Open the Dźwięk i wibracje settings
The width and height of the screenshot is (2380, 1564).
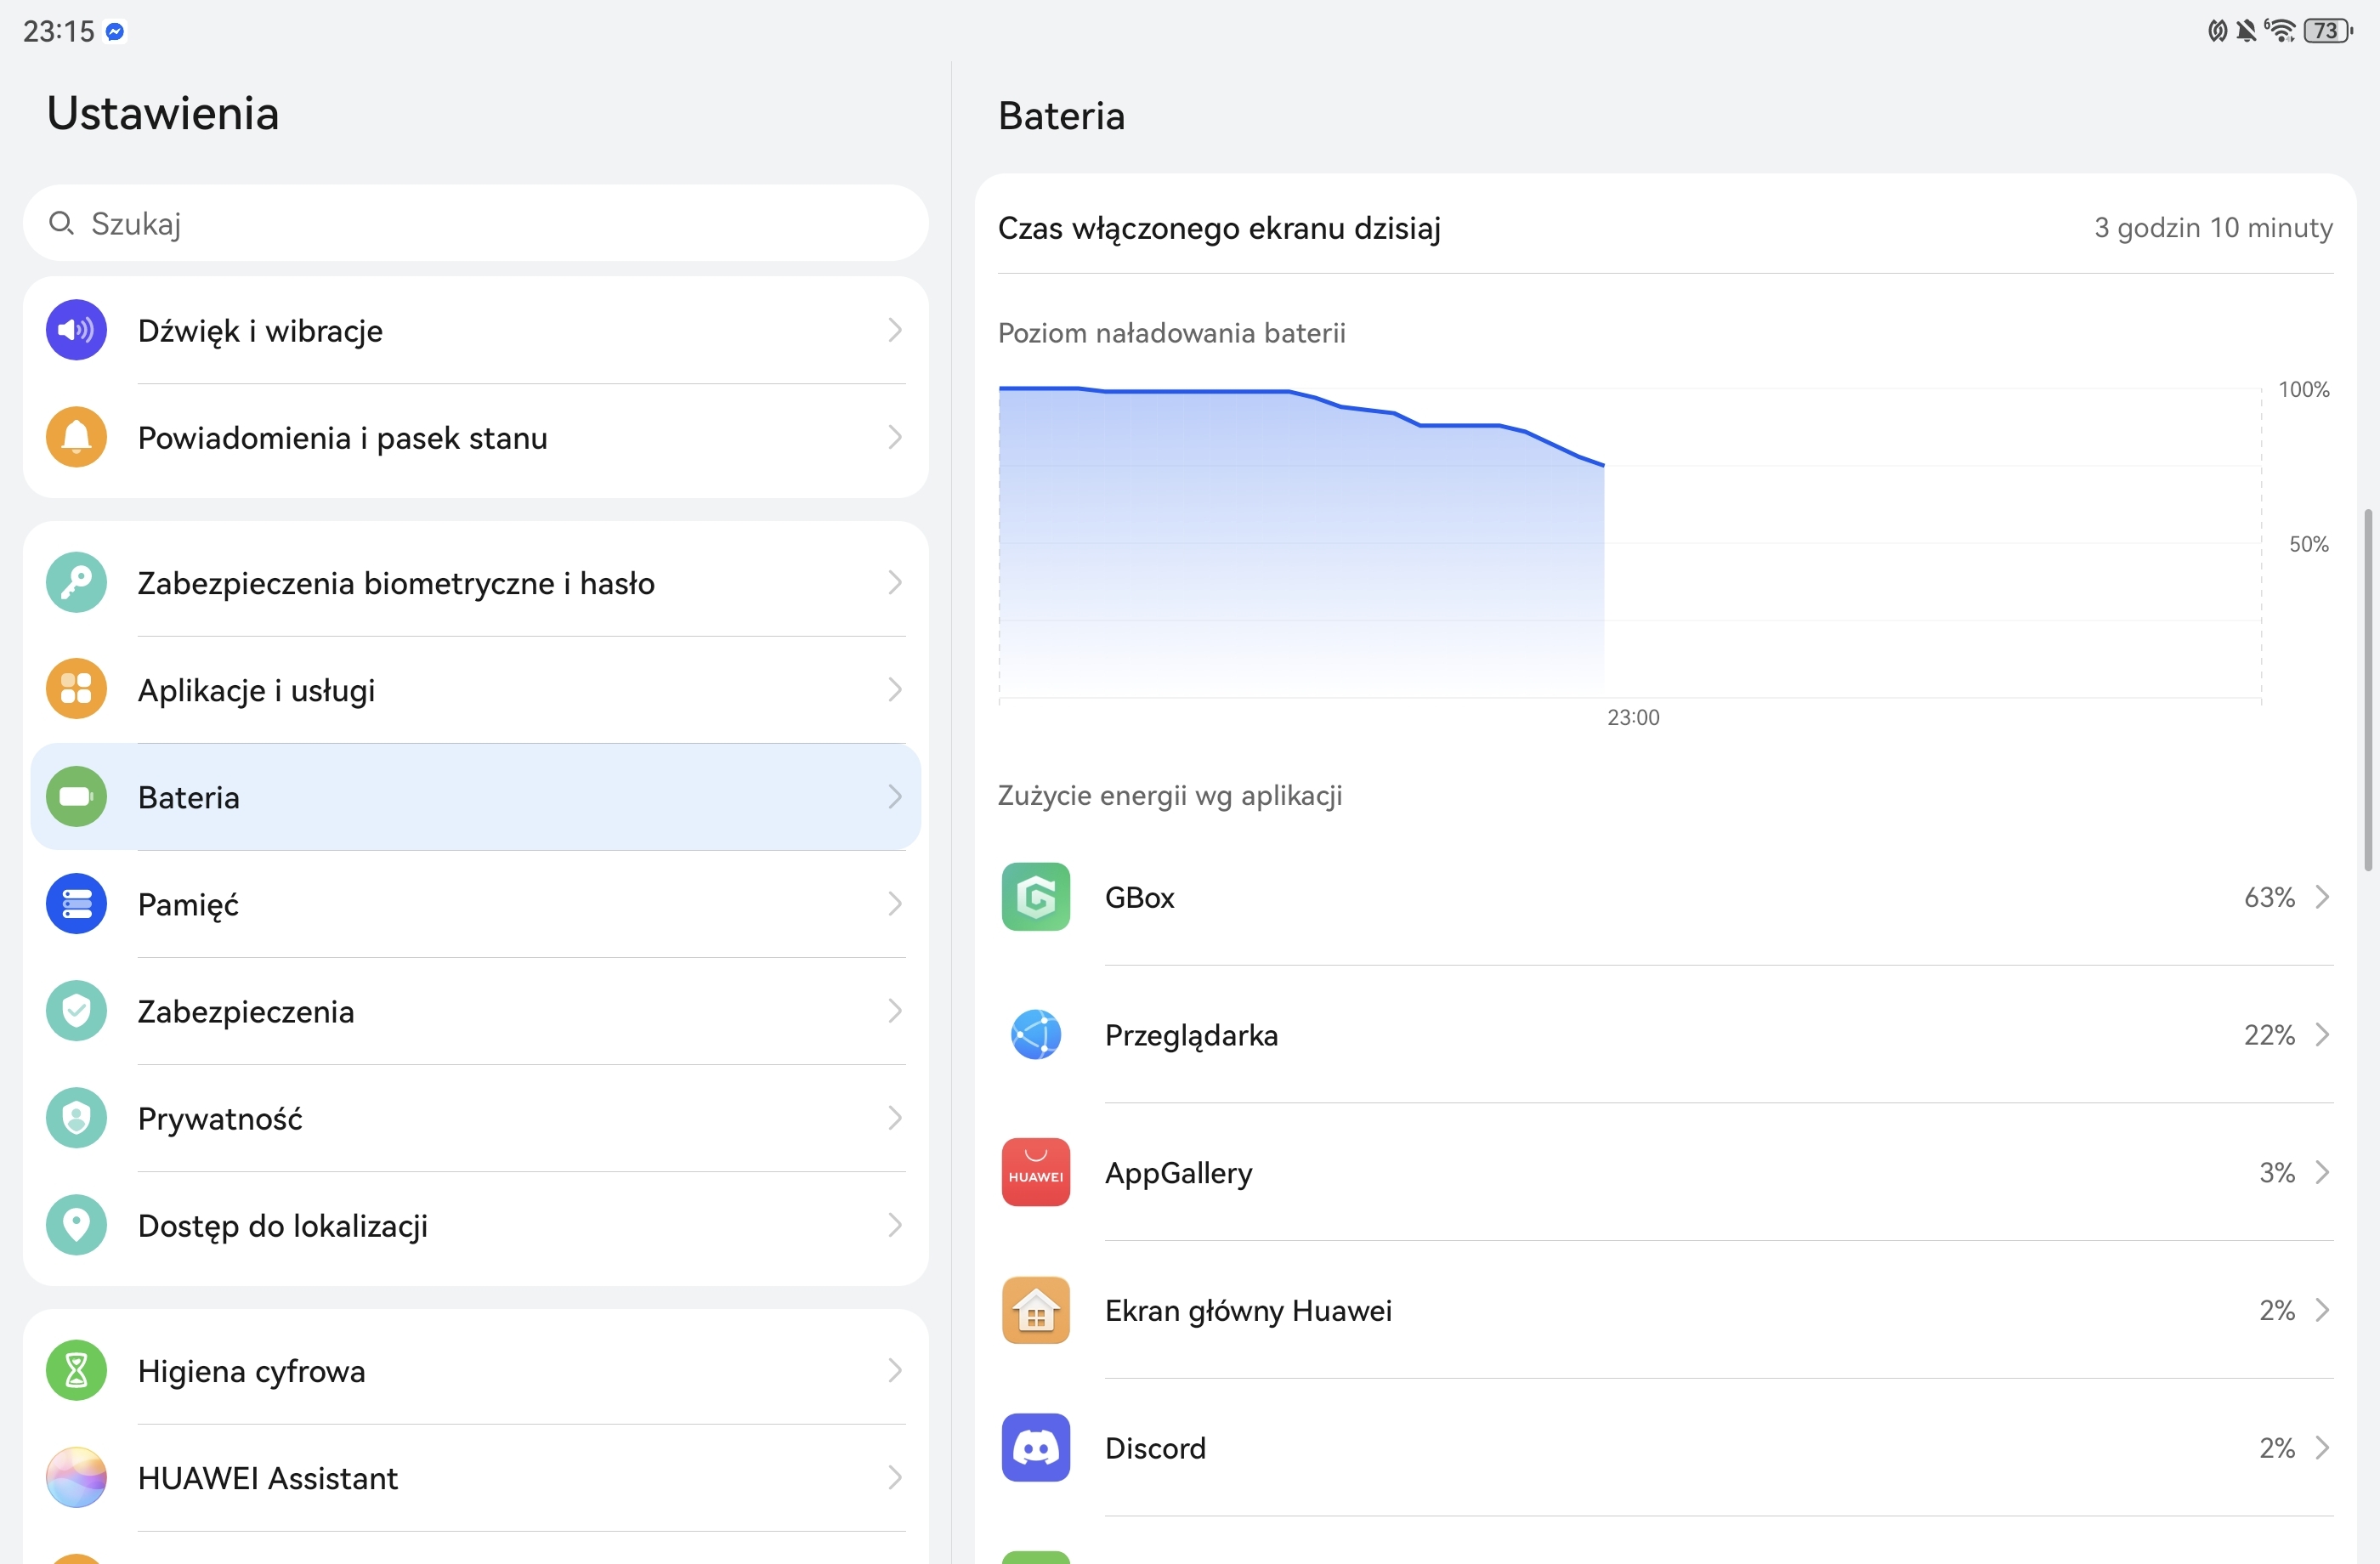pos(476,330)
